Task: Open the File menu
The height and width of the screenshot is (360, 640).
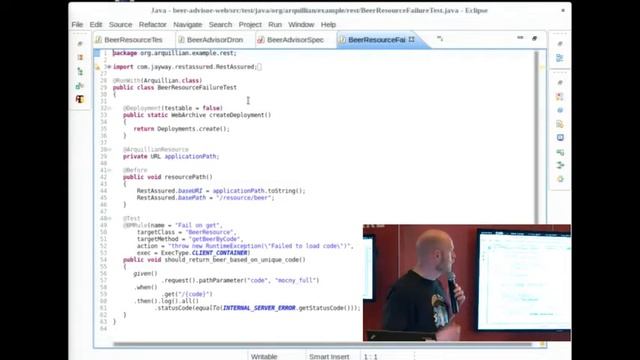Action: [x=77, y=24]
